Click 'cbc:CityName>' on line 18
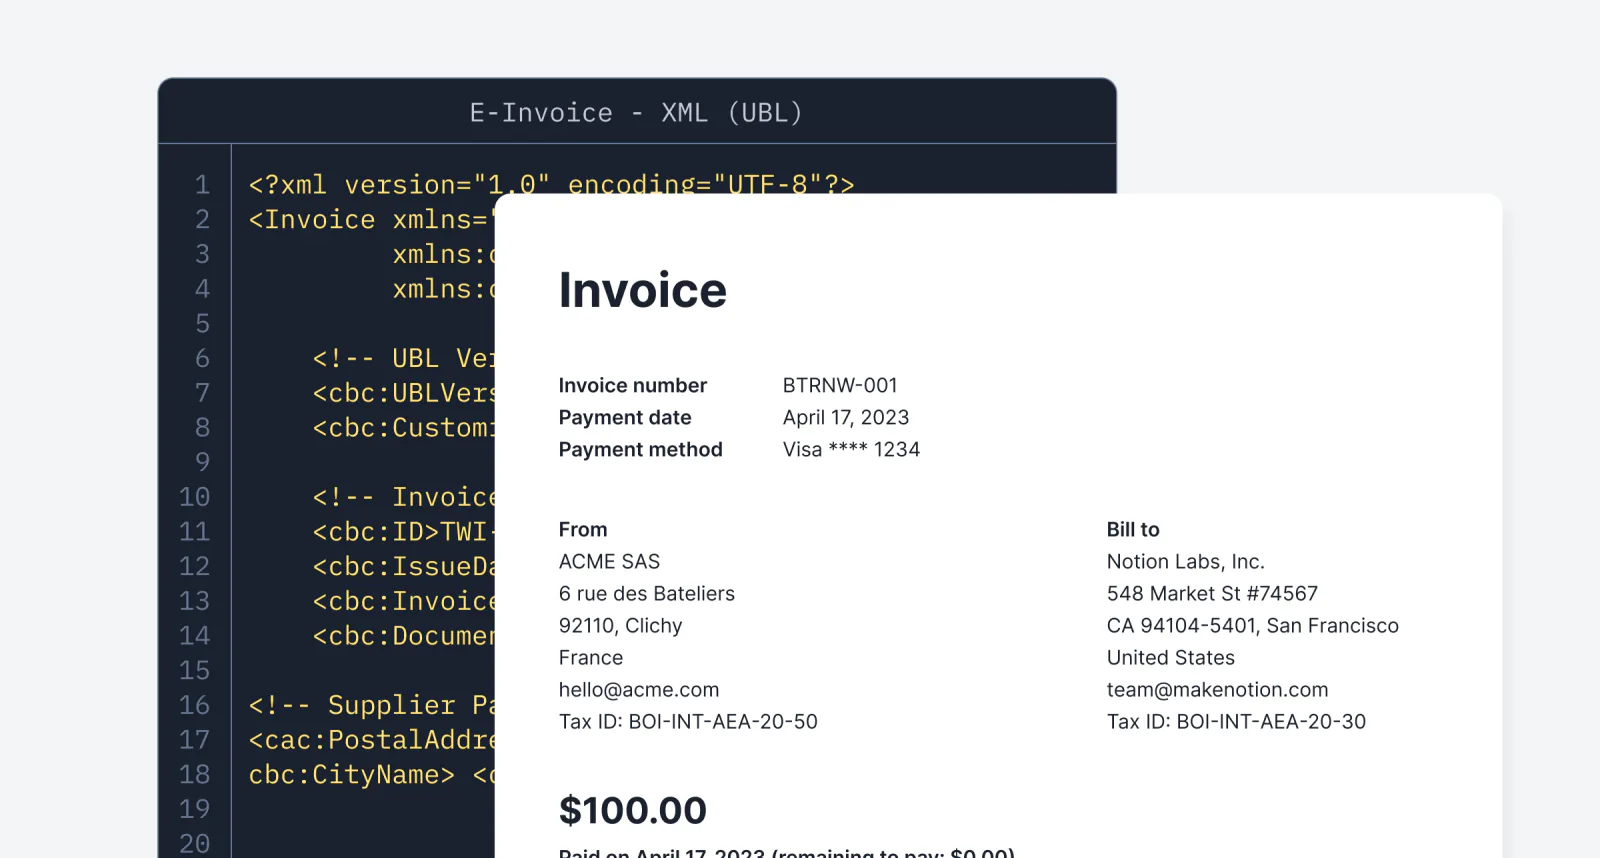1600x858 pixels. pos(351,775)
